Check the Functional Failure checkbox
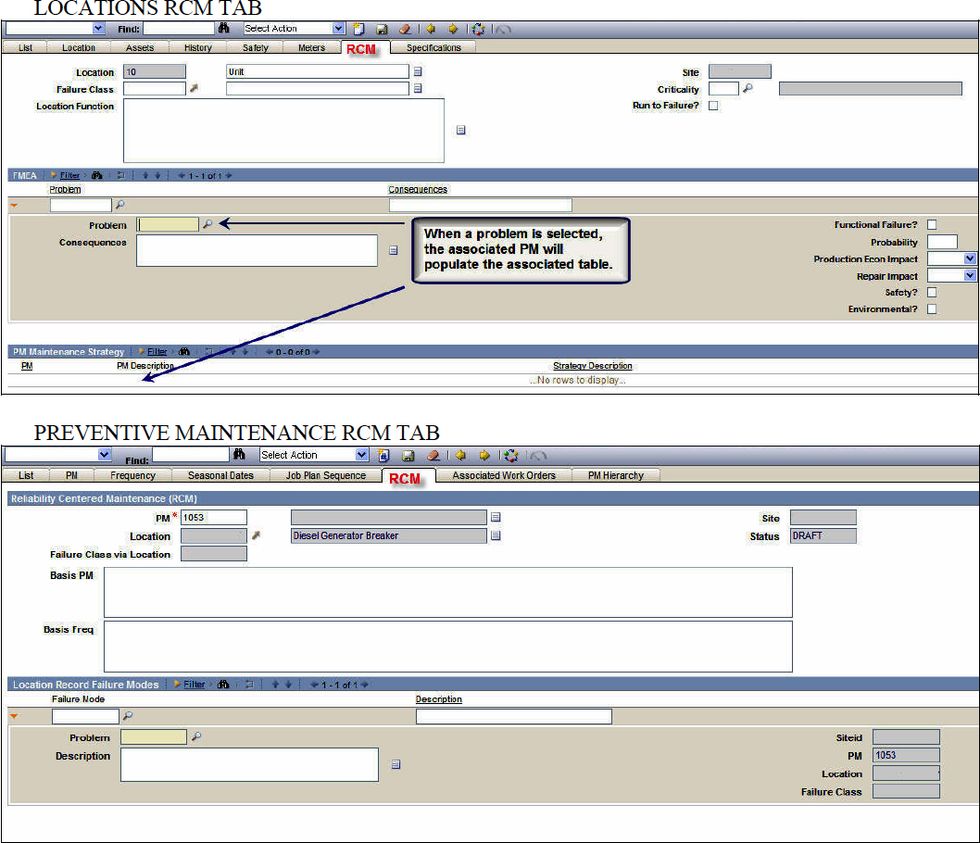This screenshot has height=843, width=980. (x=930, y=226)
